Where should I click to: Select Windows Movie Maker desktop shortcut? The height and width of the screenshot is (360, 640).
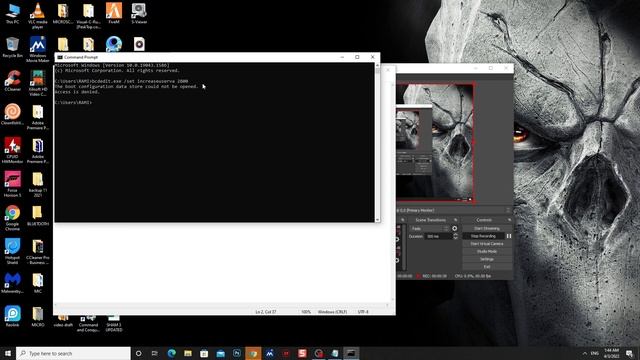38,49
